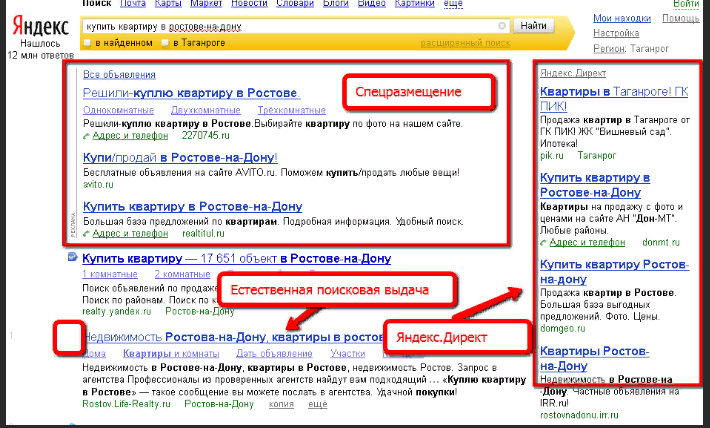The height and width of the screenshot is (428, 710).
Task: Enable the 'в найденном' checkbox
Action: click(x=87, y=43)
